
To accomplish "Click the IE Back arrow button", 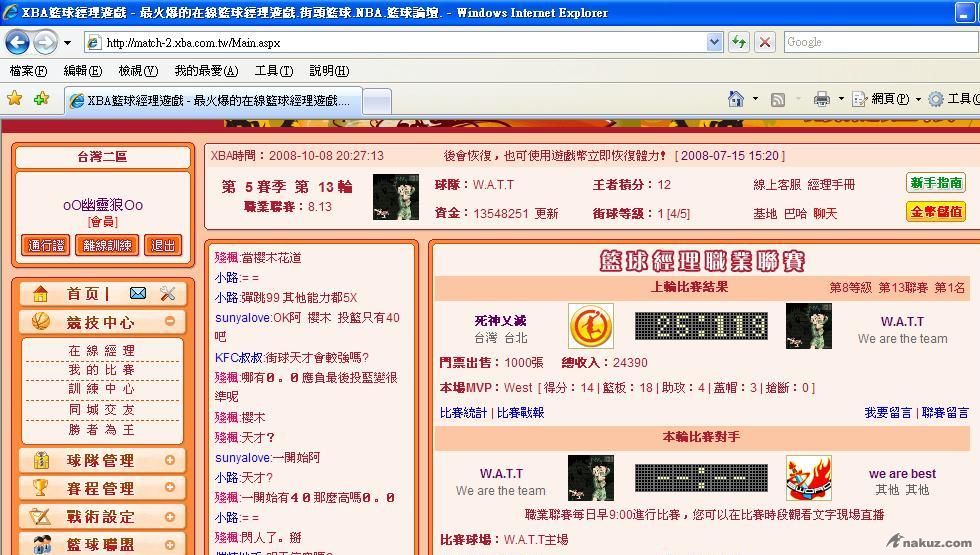I will click(17, 42).
